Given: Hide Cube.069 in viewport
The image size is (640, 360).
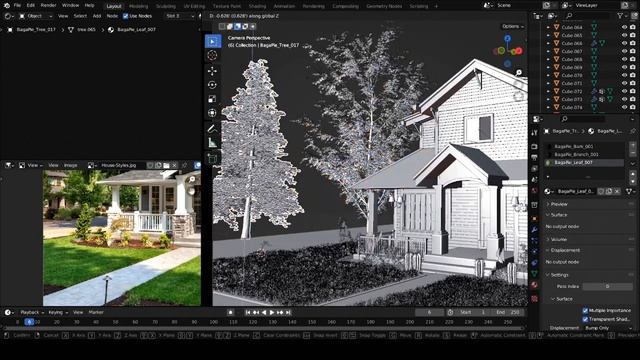Looking at the screenshot, I should (x=624, y=67).
